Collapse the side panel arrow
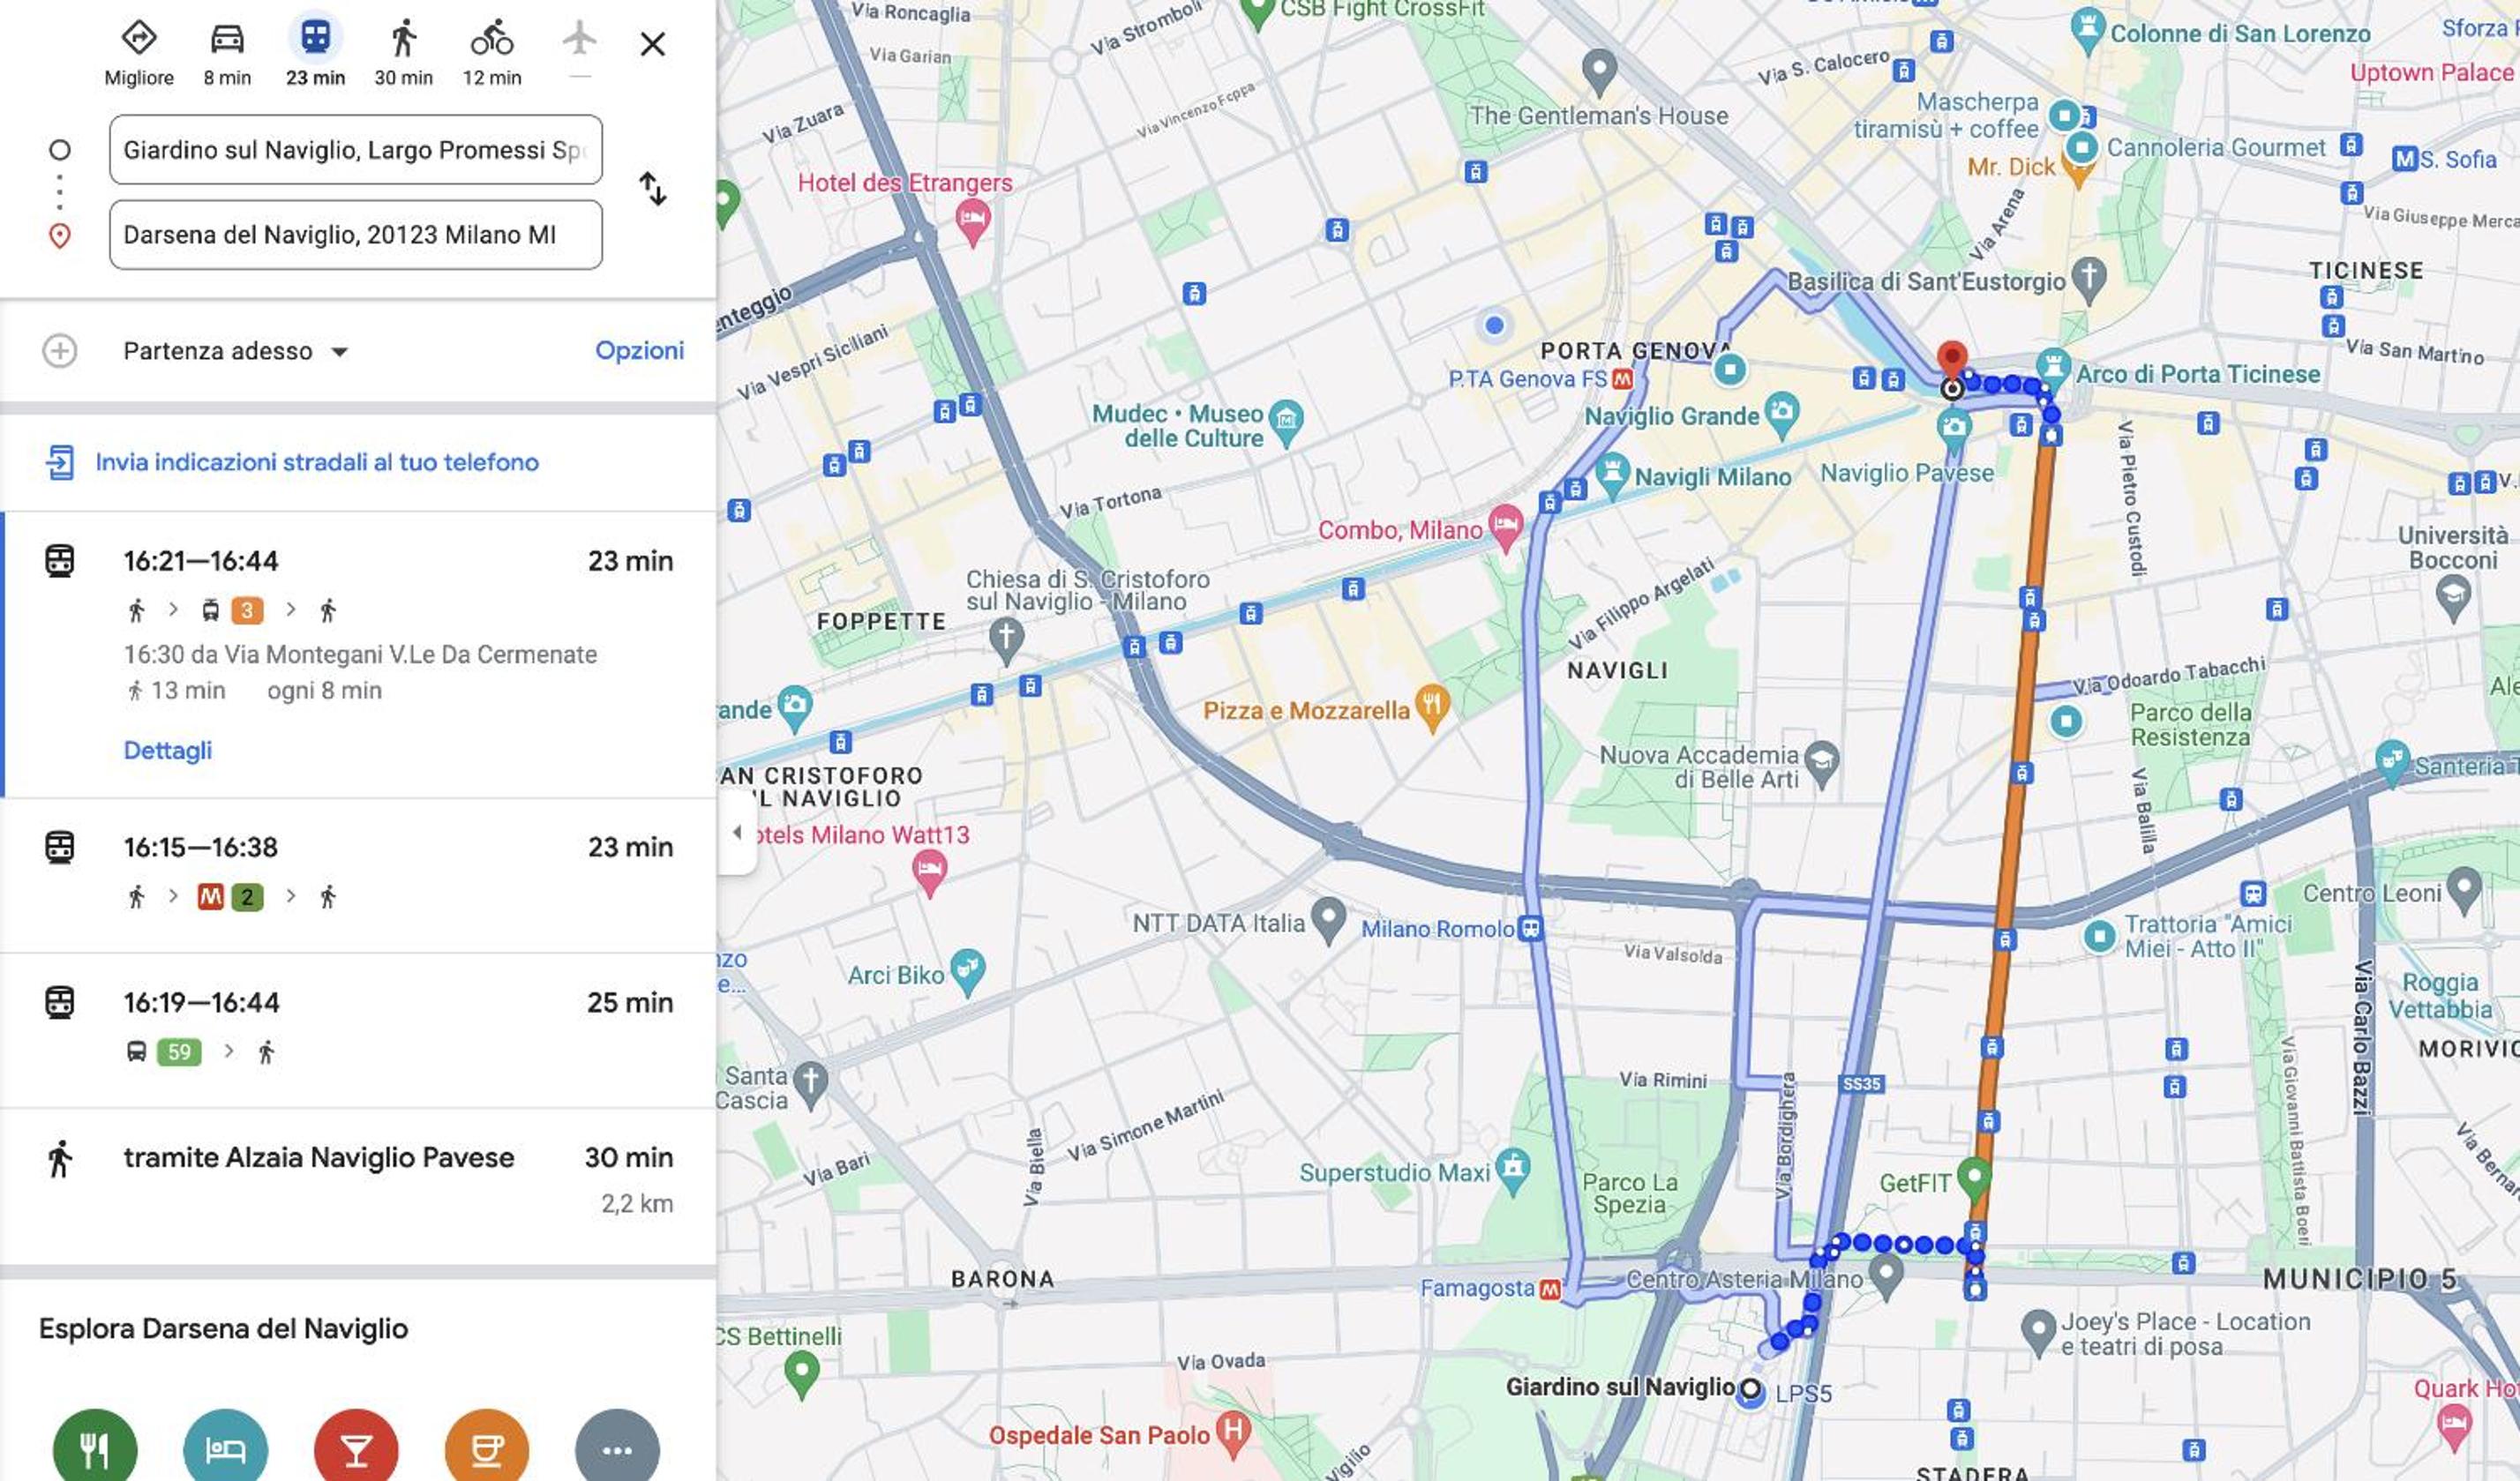Image resolution: width=2520 pixels, height=1481 pixels. [x=737, y=832]
